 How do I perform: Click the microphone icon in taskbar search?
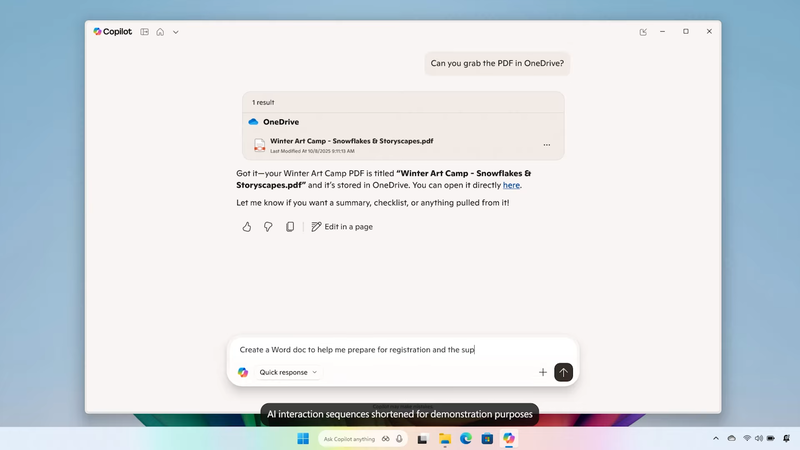(x=399, y=439)
